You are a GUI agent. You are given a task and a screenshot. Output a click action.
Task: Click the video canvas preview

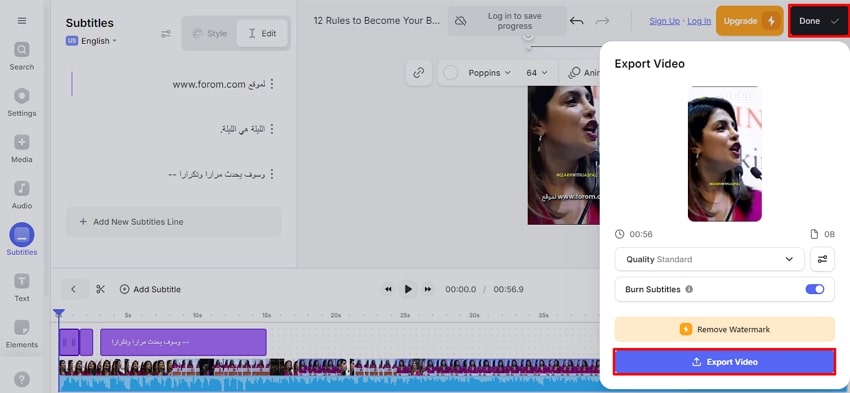[x=563, y=155]
